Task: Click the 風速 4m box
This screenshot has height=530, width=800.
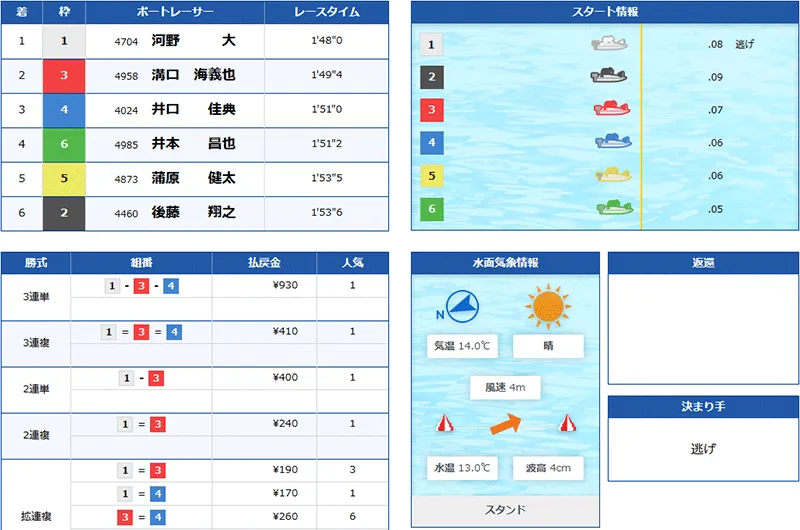Action: coord(505,388)
